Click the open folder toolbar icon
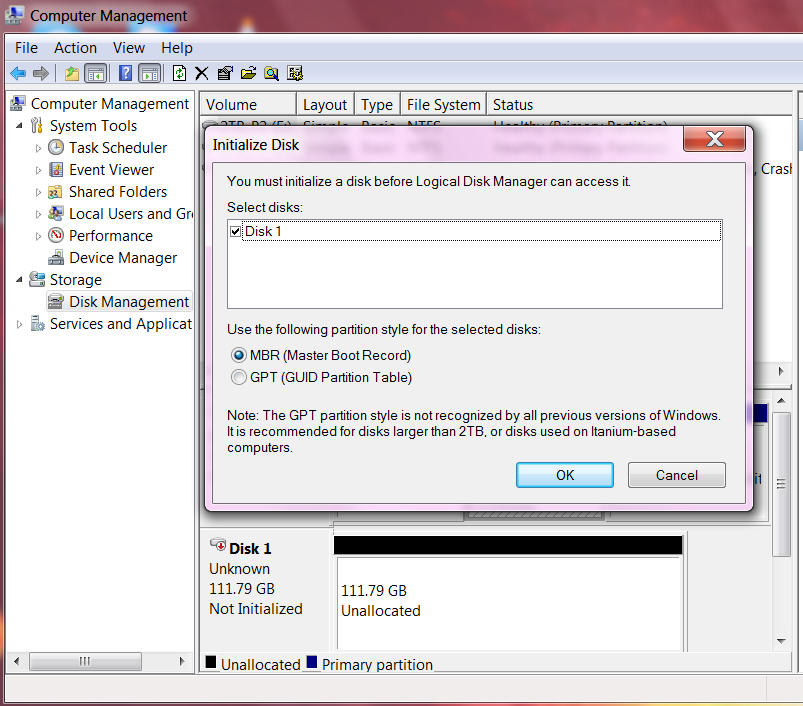 click(248, 73)
